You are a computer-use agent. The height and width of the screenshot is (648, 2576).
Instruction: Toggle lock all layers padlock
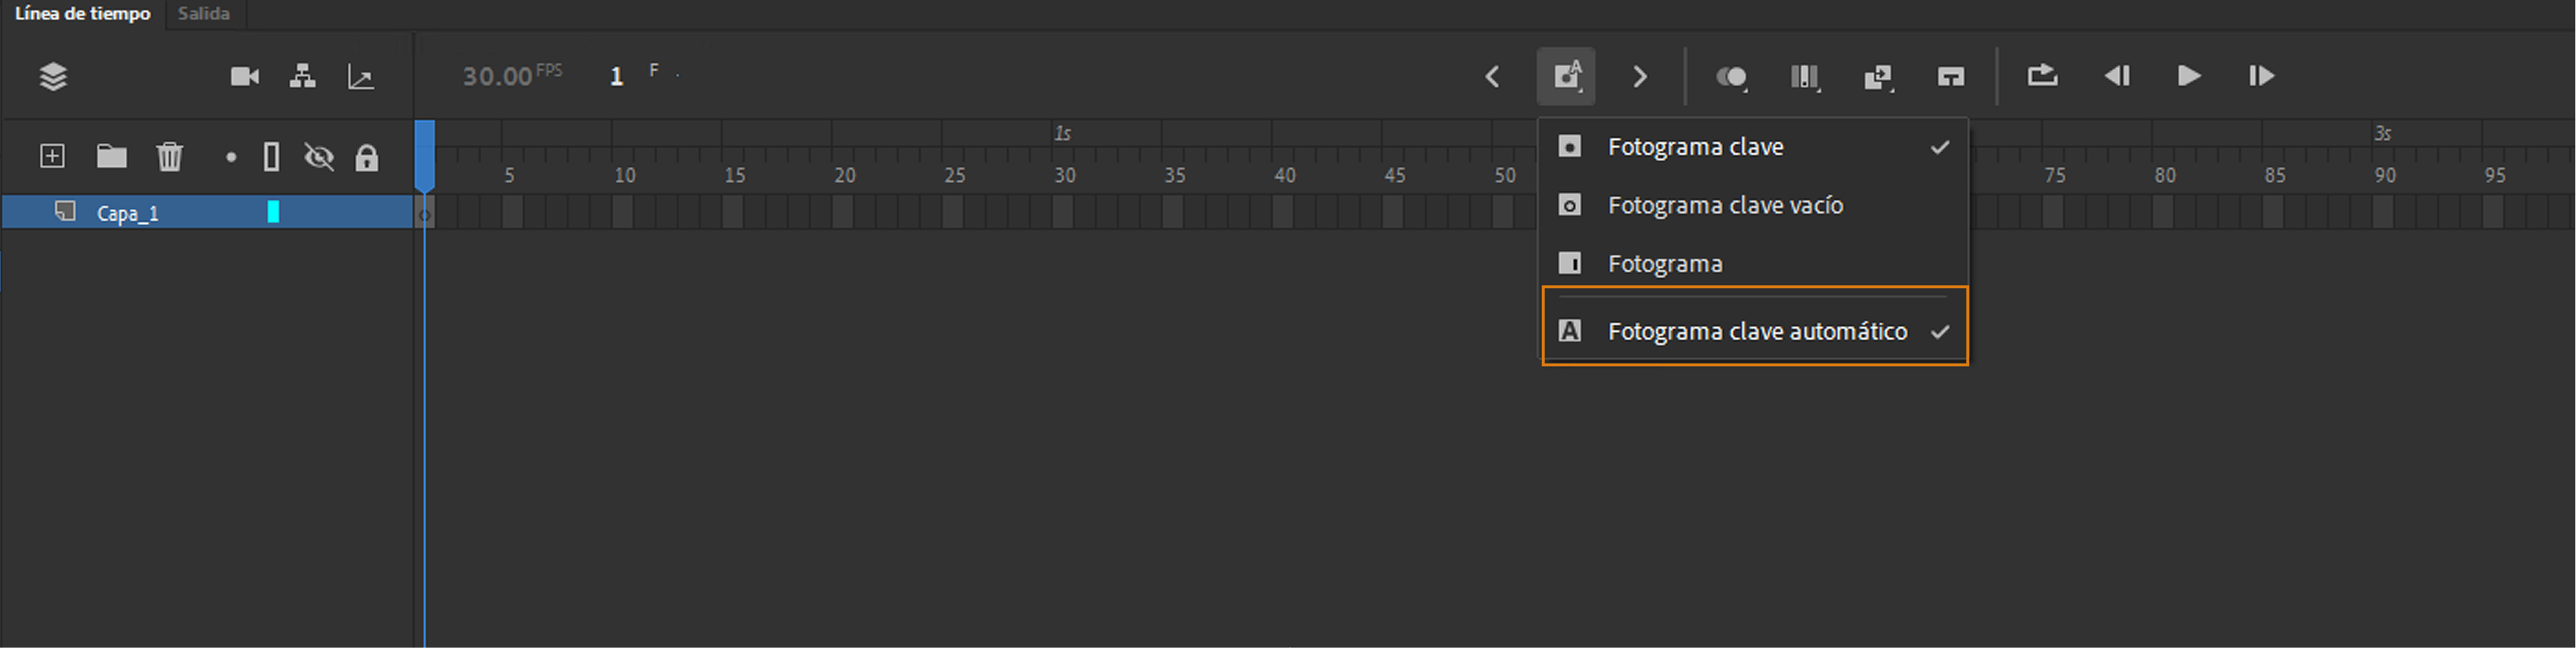pyautogui.click(x=367, y=157)
